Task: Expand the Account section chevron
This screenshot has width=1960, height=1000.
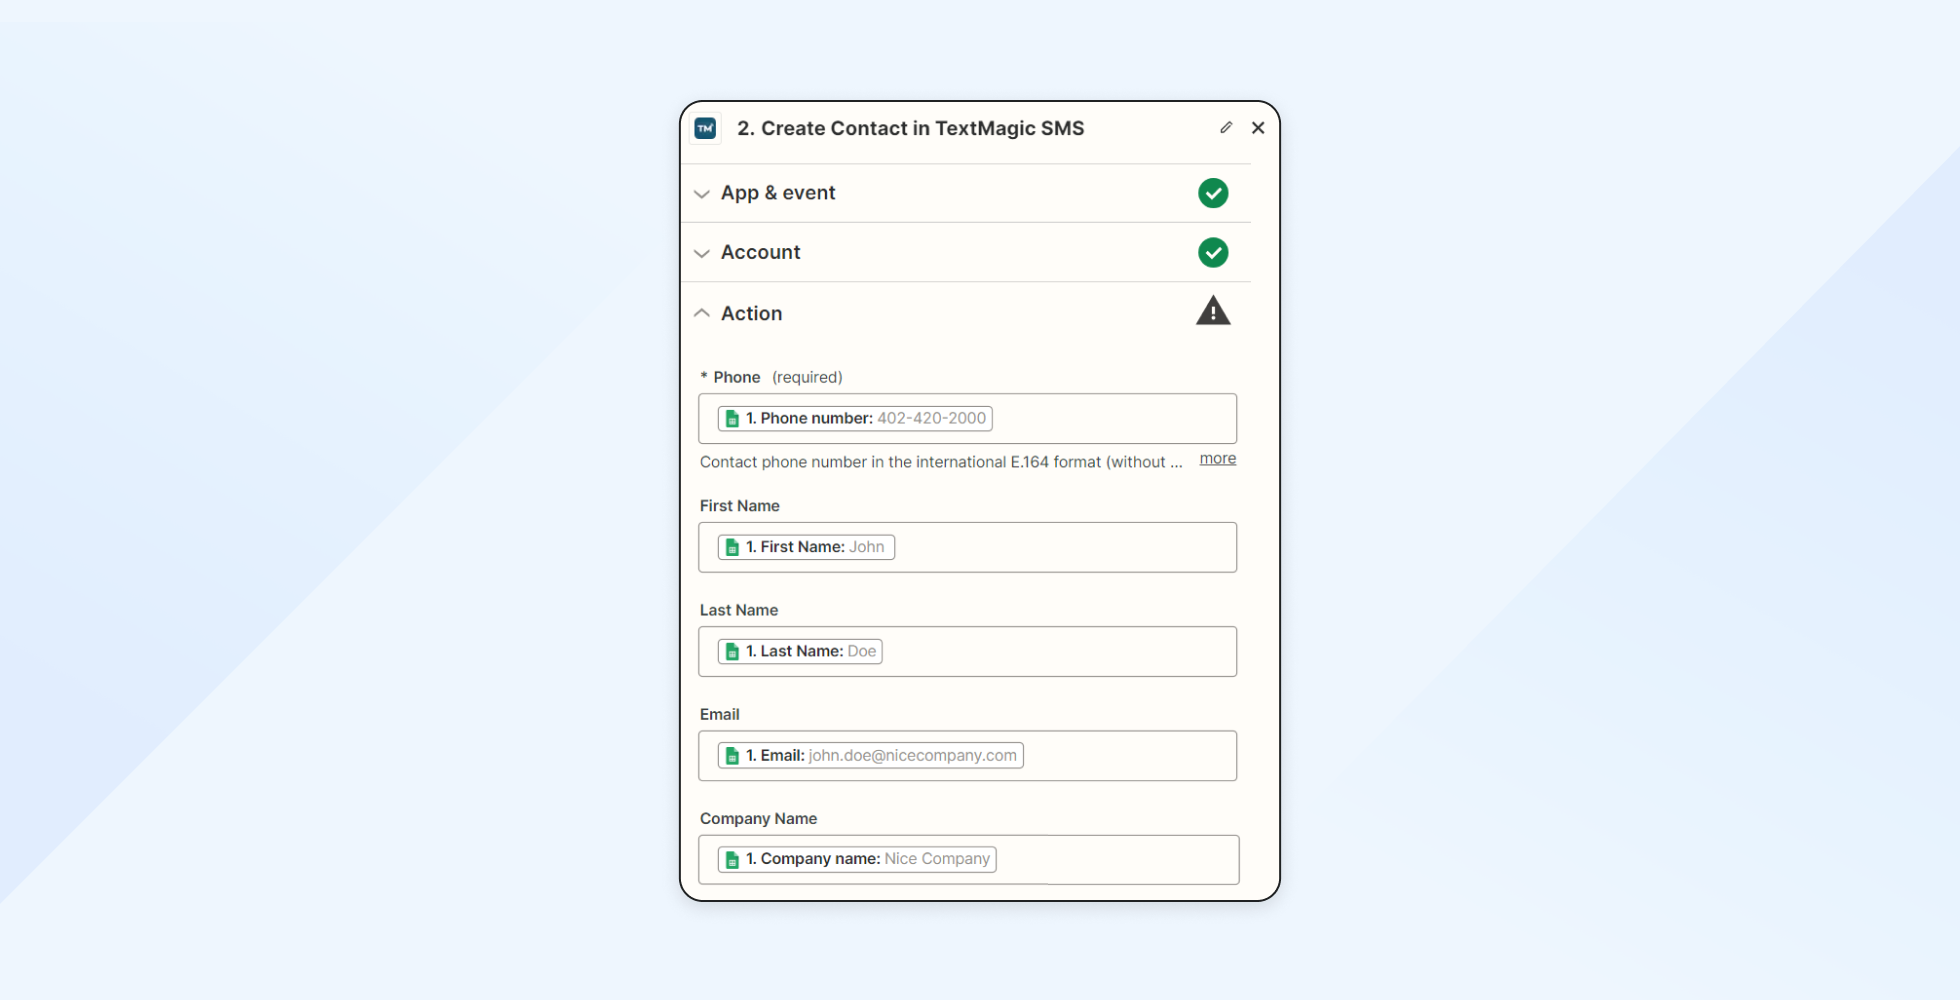Action: click(702, 254)
